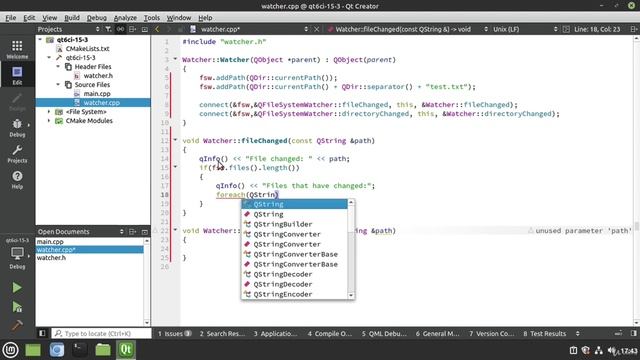The image size is (640, 360).
Task: Run the project with green play button
Action: 17,288
